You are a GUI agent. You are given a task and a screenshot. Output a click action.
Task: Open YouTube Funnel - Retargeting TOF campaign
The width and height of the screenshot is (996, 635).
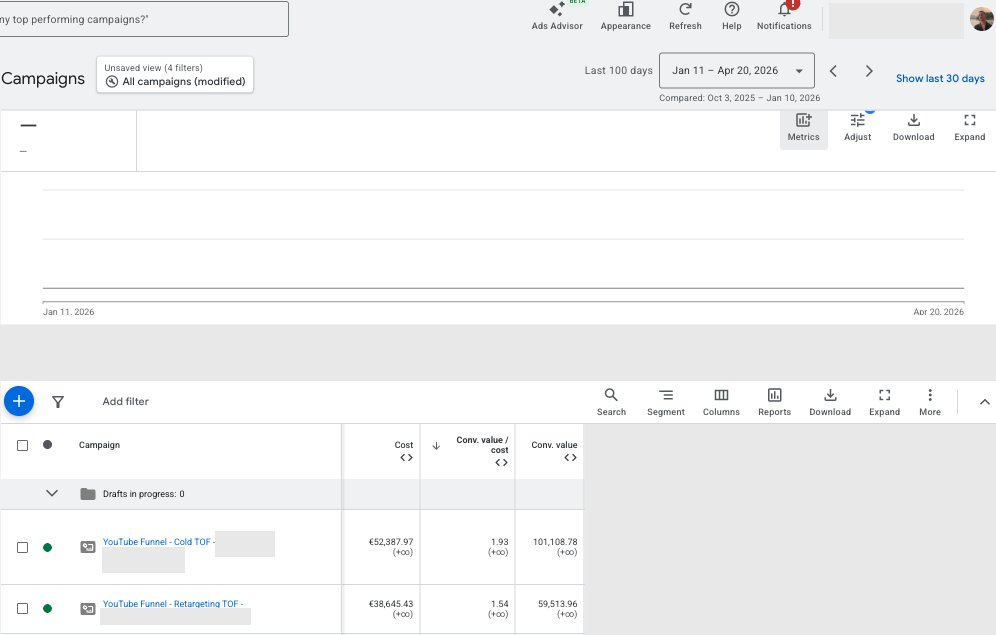(173, 604)
